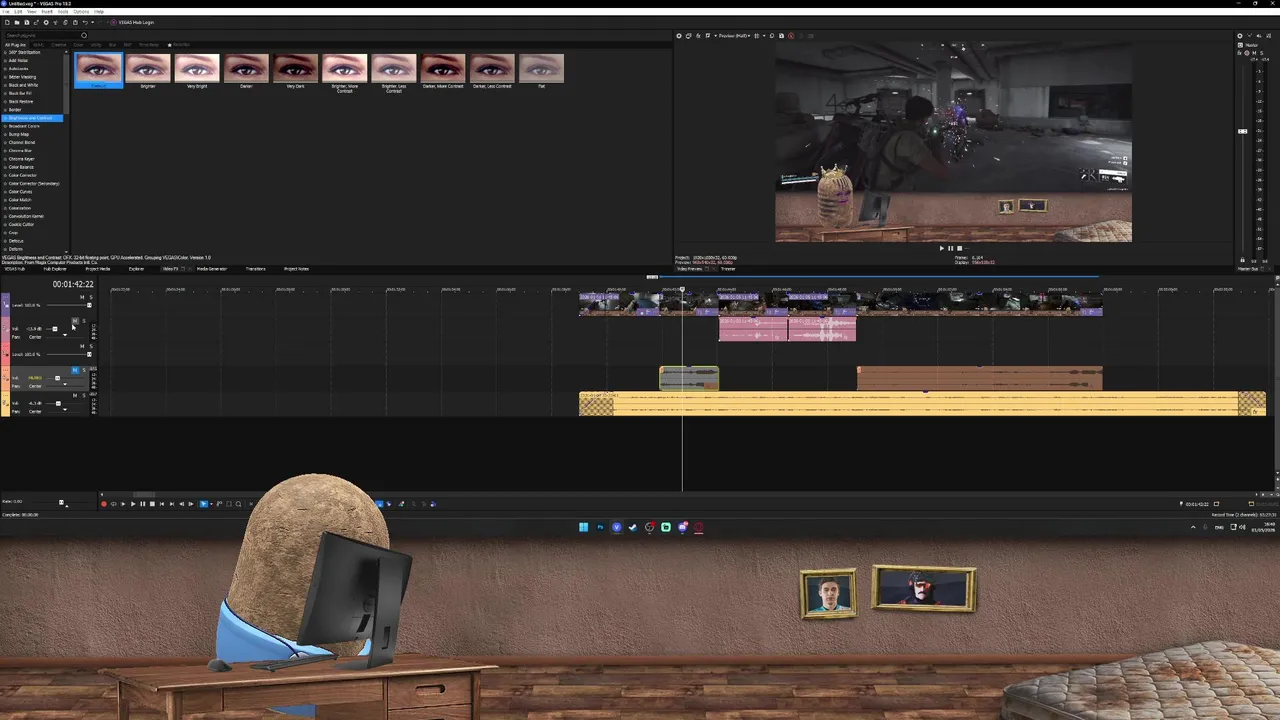Mute the fifth track (yellow audio)

(75, 395)
